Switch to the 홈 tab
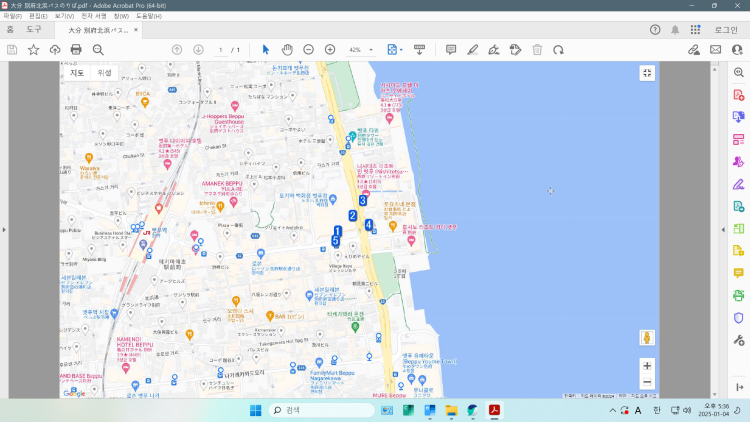This screenshot has height=422, width=750. click(10, 30)
